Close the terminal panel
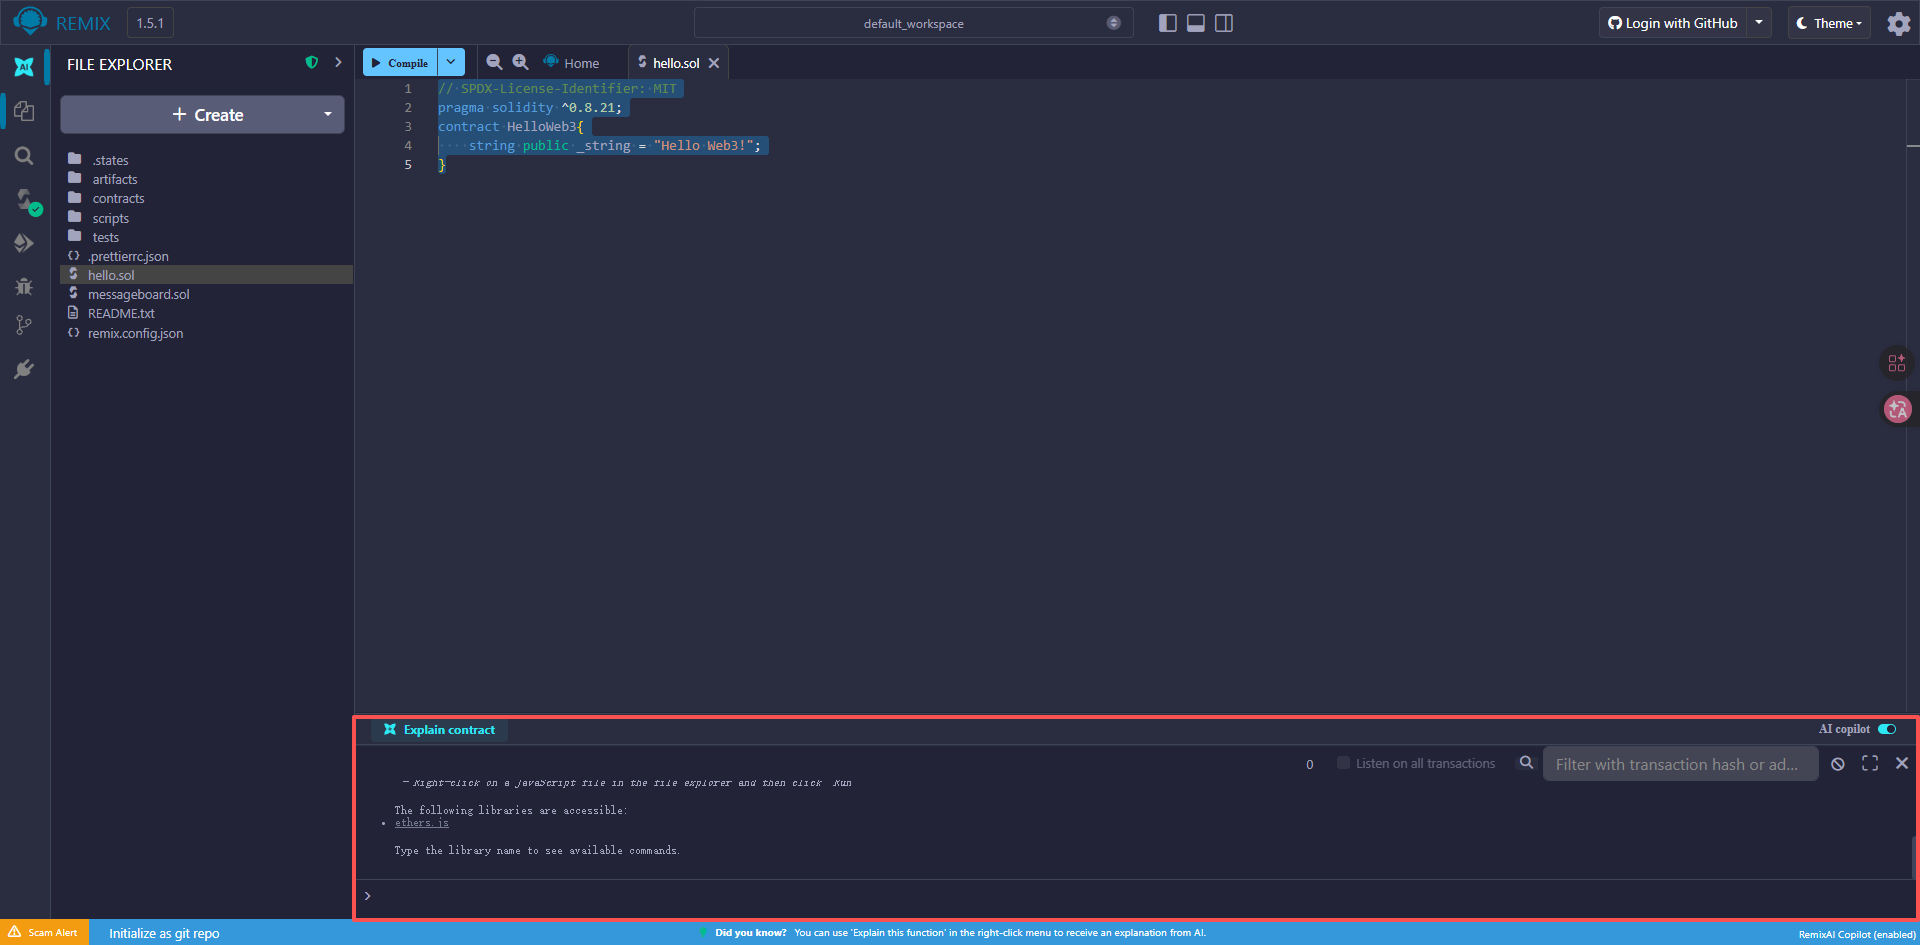The width and height of the screenshot is (1920, 945). tap(1902, 764)
